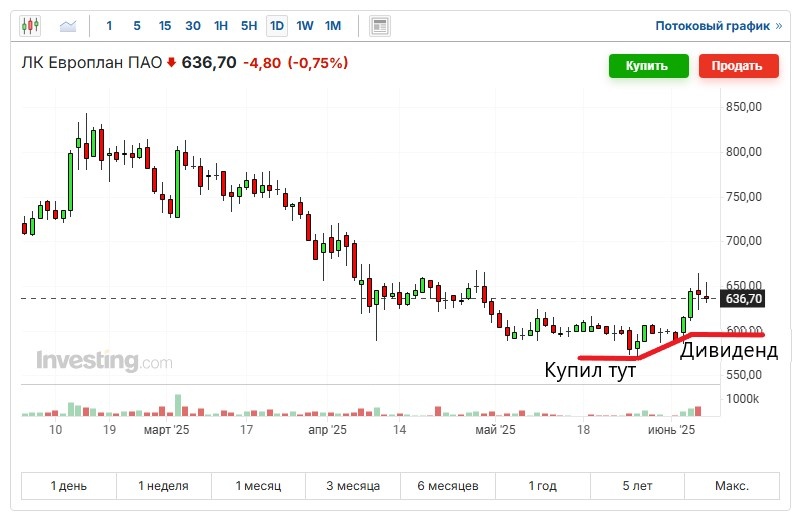Click the 1000k volume axis label

pyautogui.click(x=742, y=399)
